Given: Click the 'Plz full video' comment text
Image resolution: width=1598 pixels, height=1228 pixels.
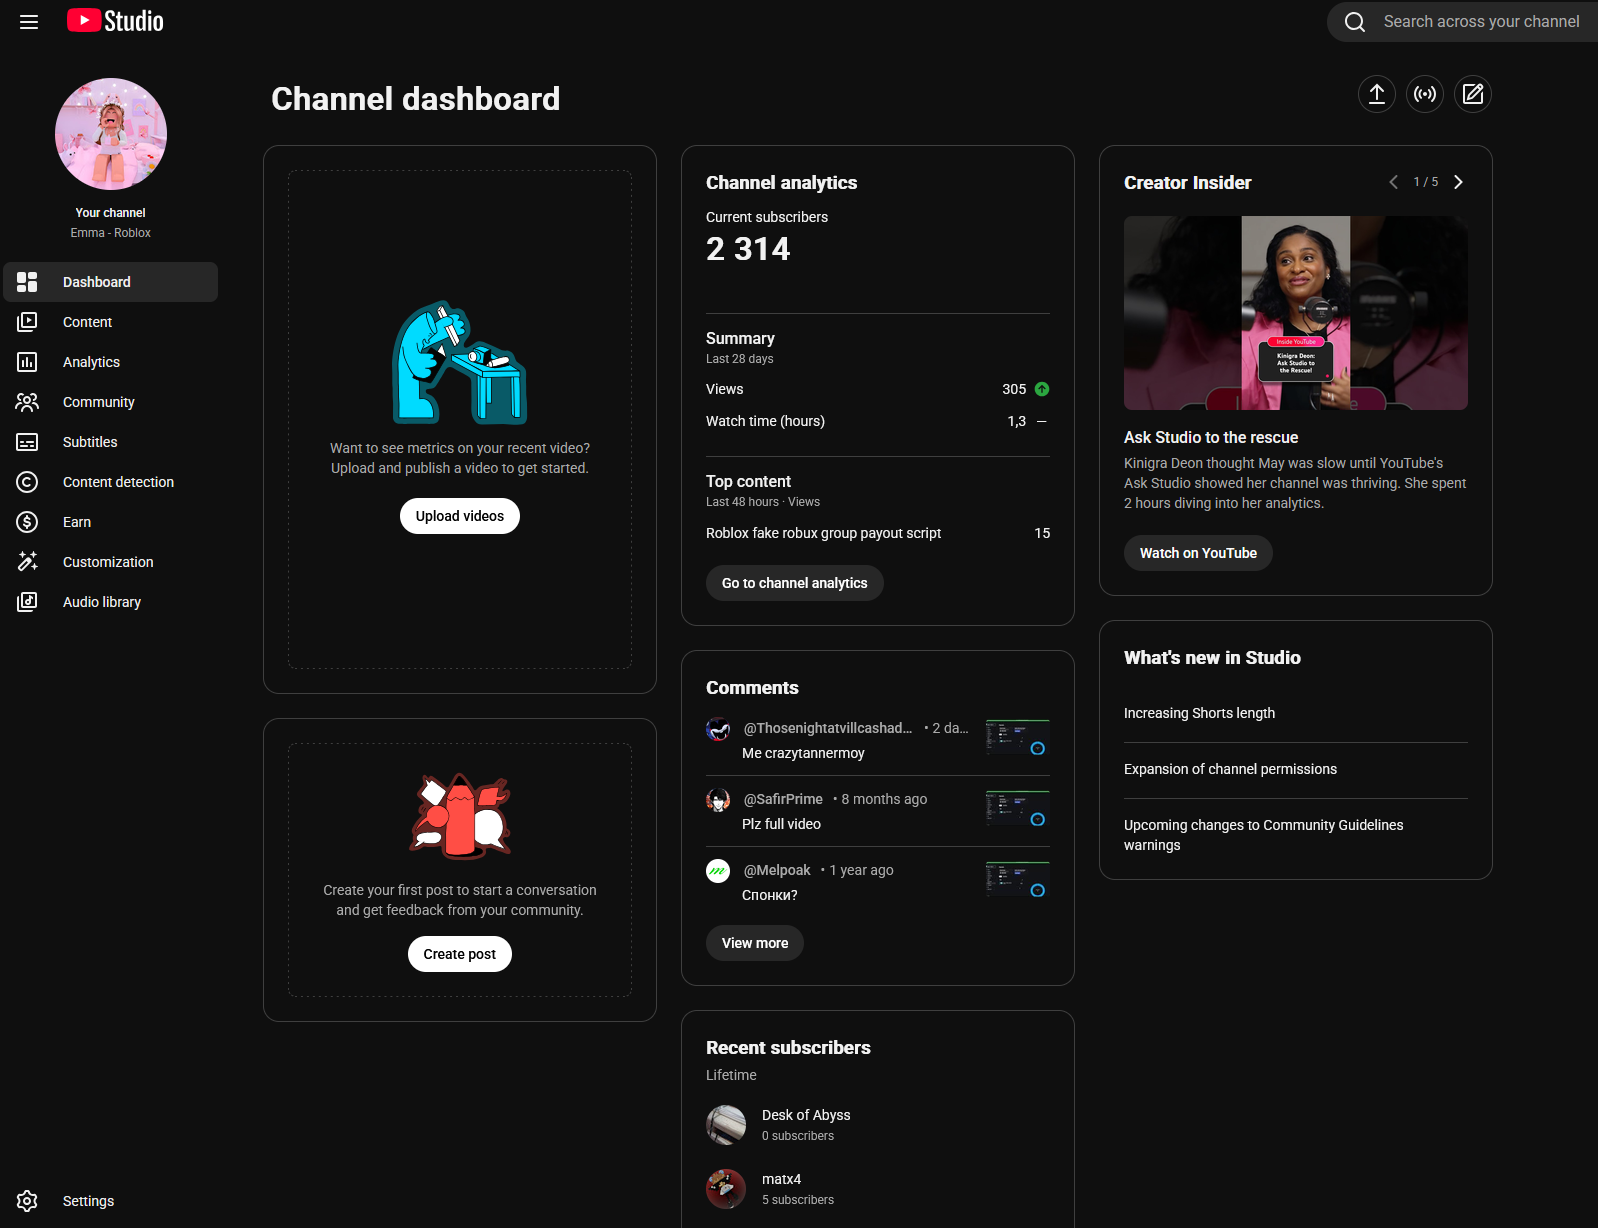Looking at the screenshot, I should [781, 824].
